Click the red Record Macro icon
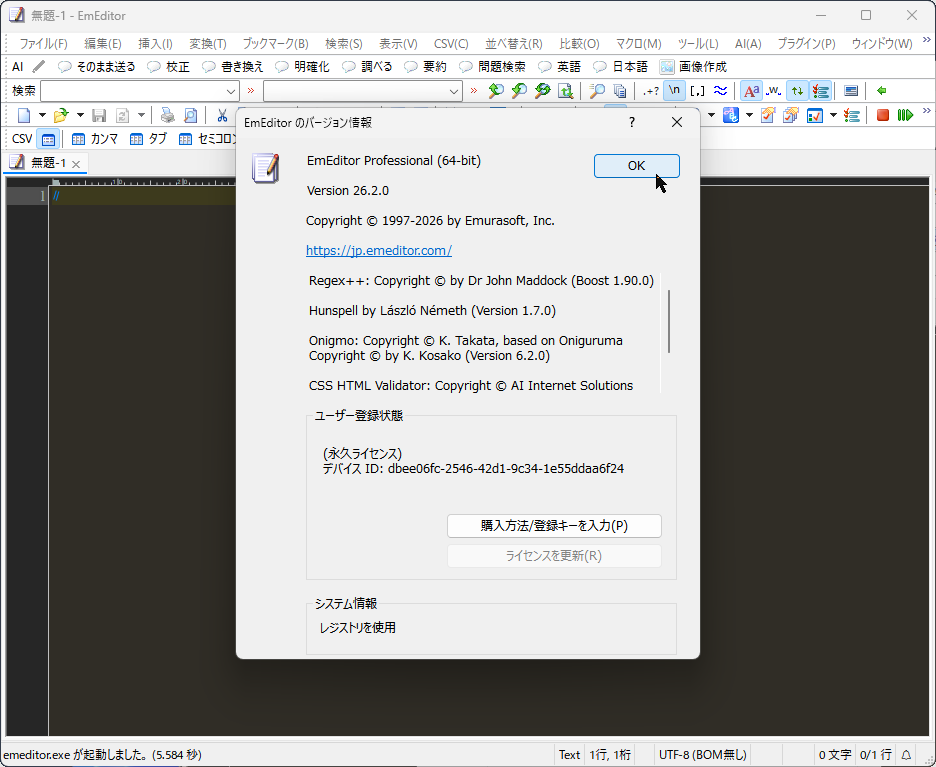 coord(883,115)
